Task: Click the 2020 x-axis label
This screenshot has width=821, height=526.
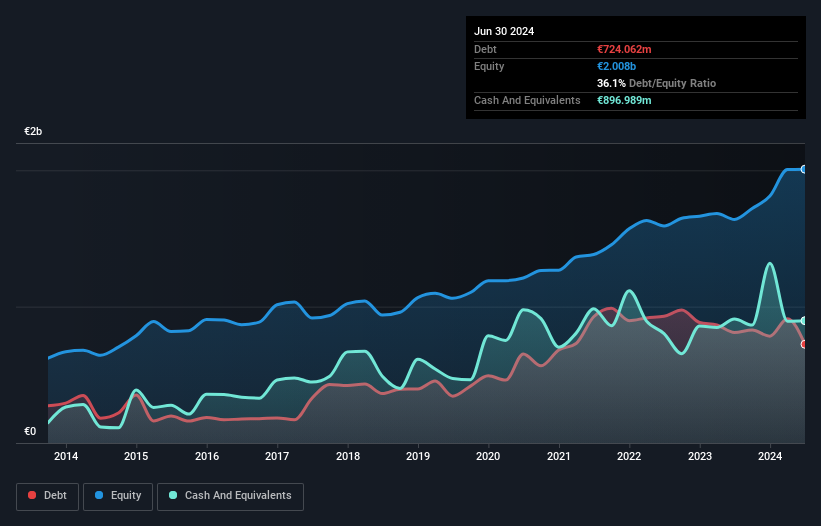Action: click(x=488, y=456)
